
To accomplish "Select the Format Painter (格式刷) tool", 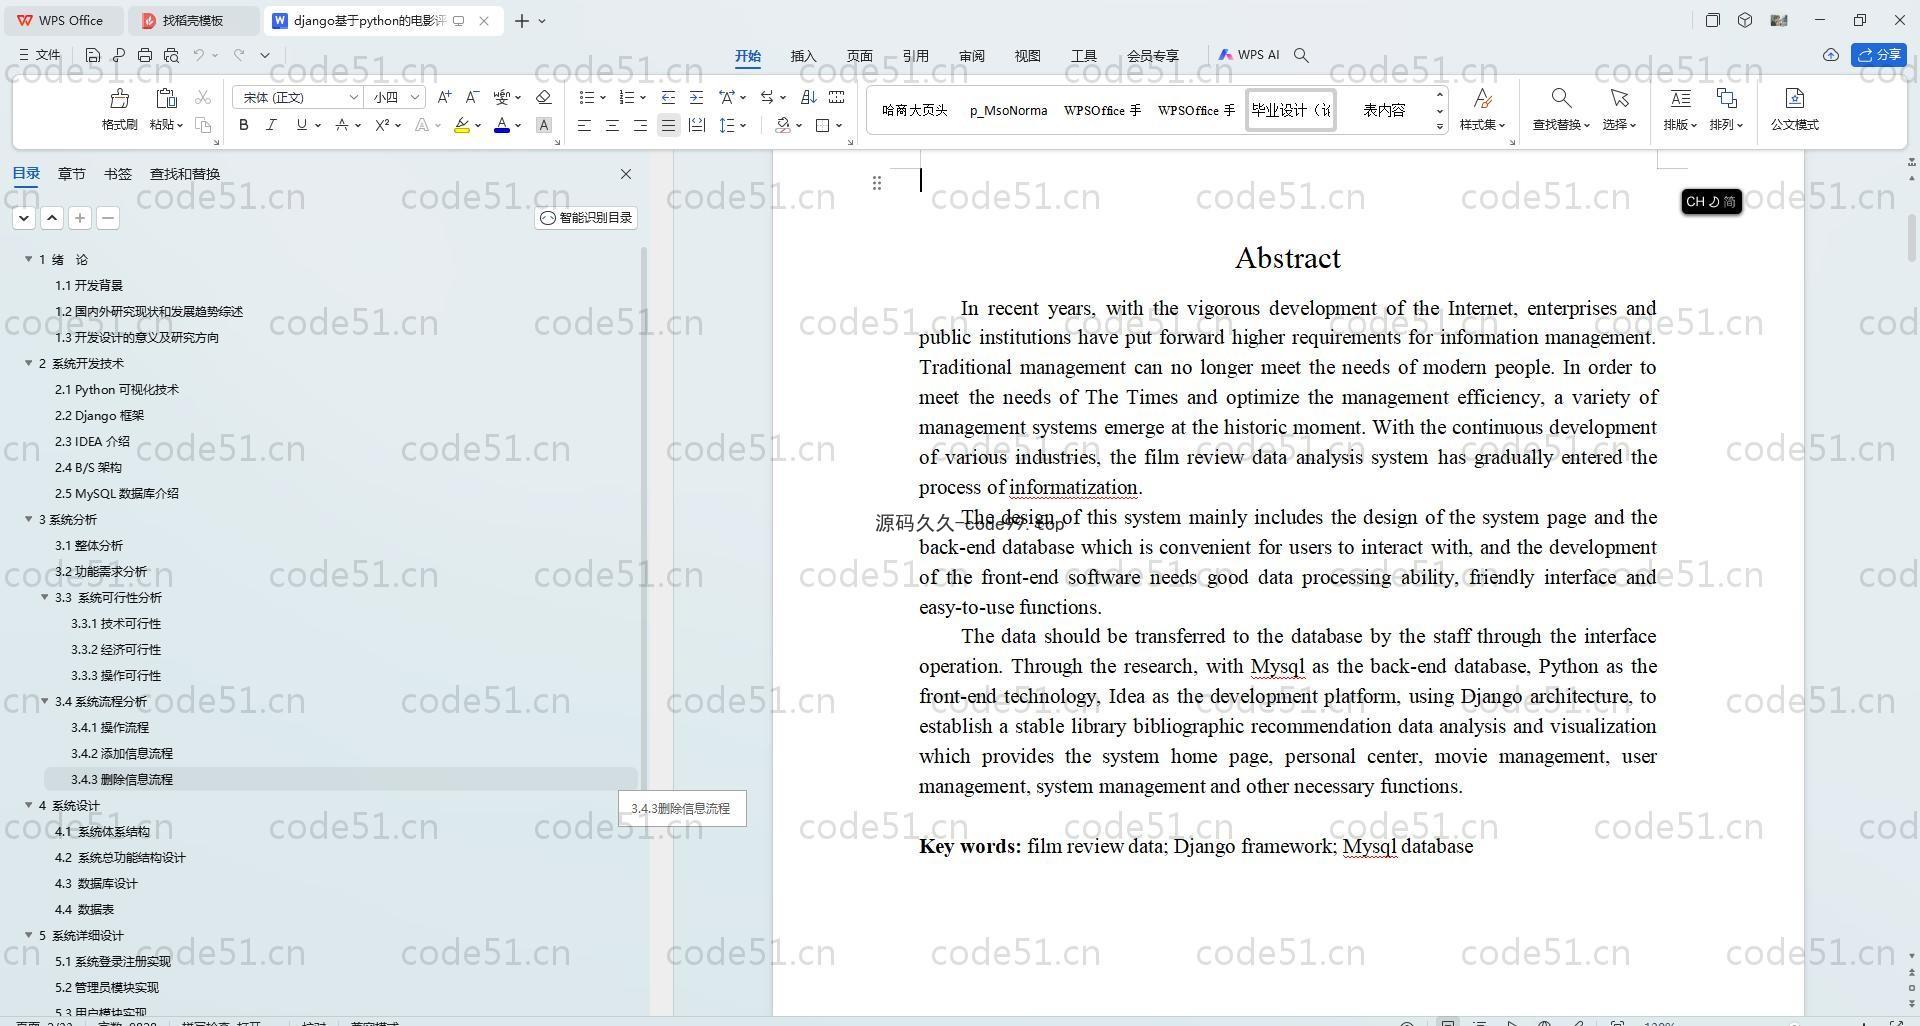I will tap(119, 109).
